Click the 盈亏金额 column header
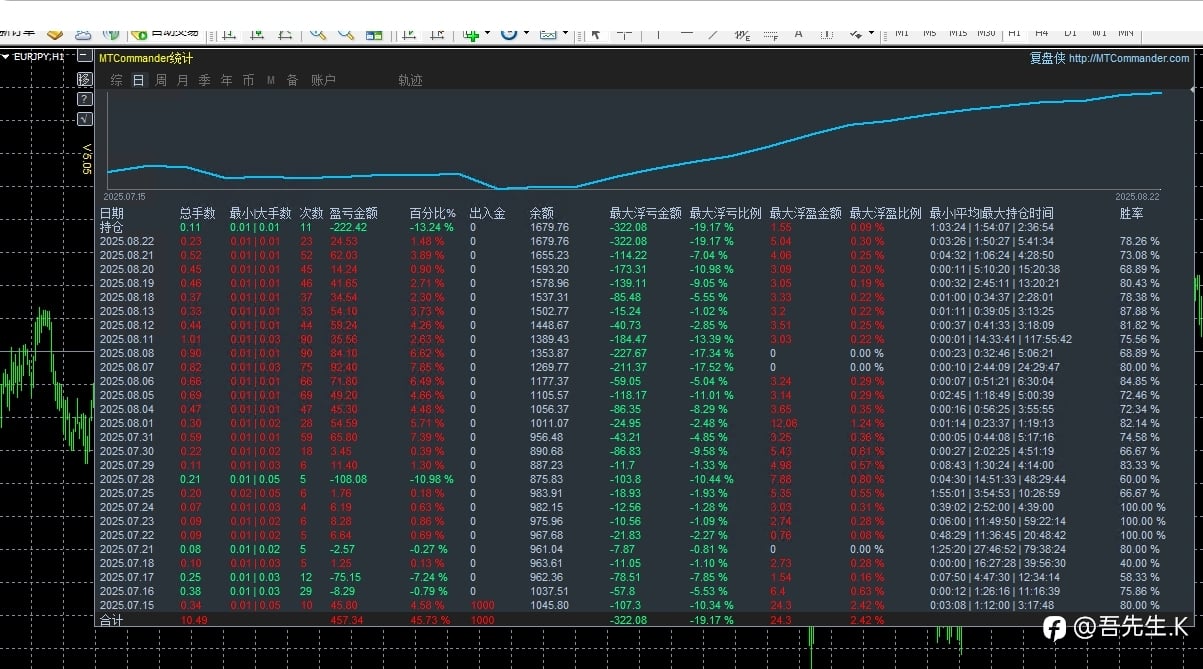1203x669 pixels. [354, 213]
